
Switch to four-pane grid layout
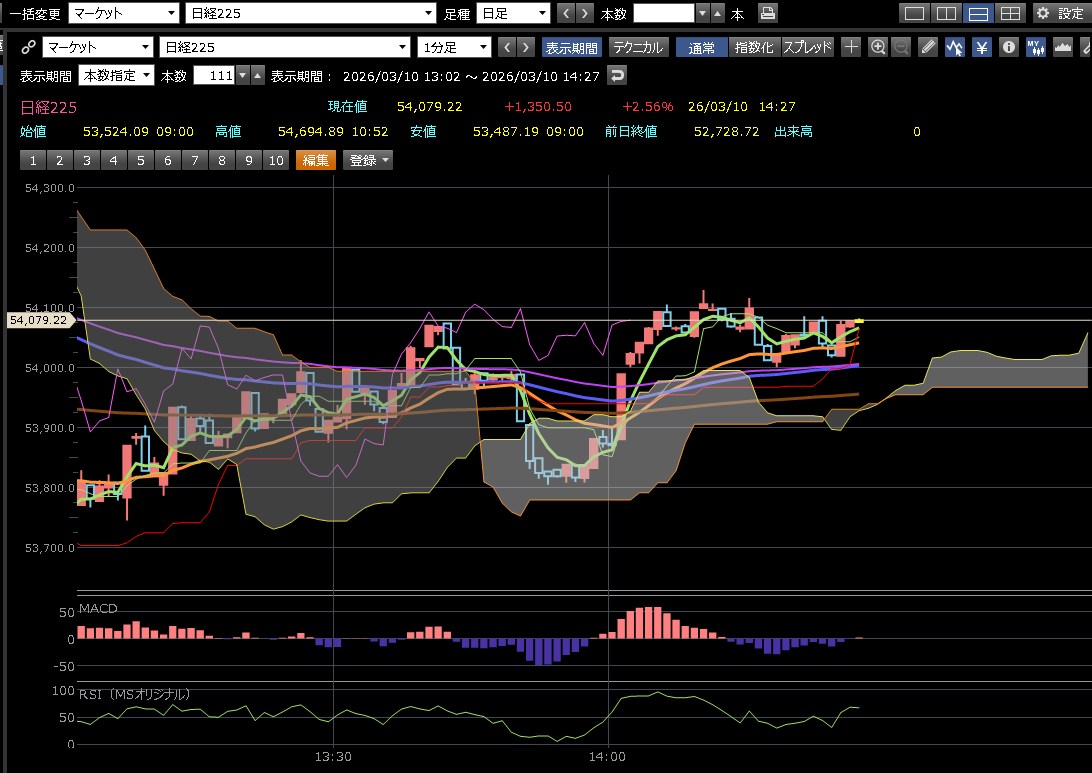point(1010,13)
